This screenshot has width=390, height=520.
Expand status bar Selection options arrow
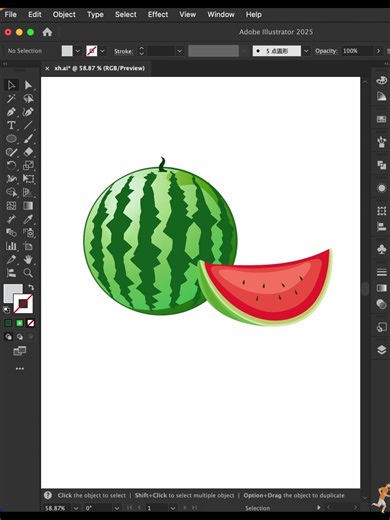click(x=319, y=508)
